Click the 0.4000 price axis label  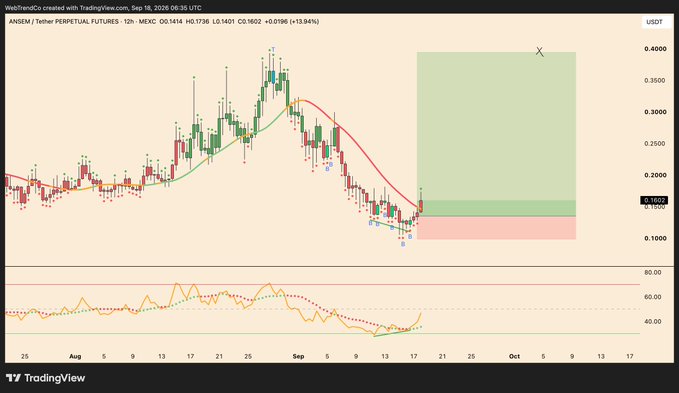point(655,49)
